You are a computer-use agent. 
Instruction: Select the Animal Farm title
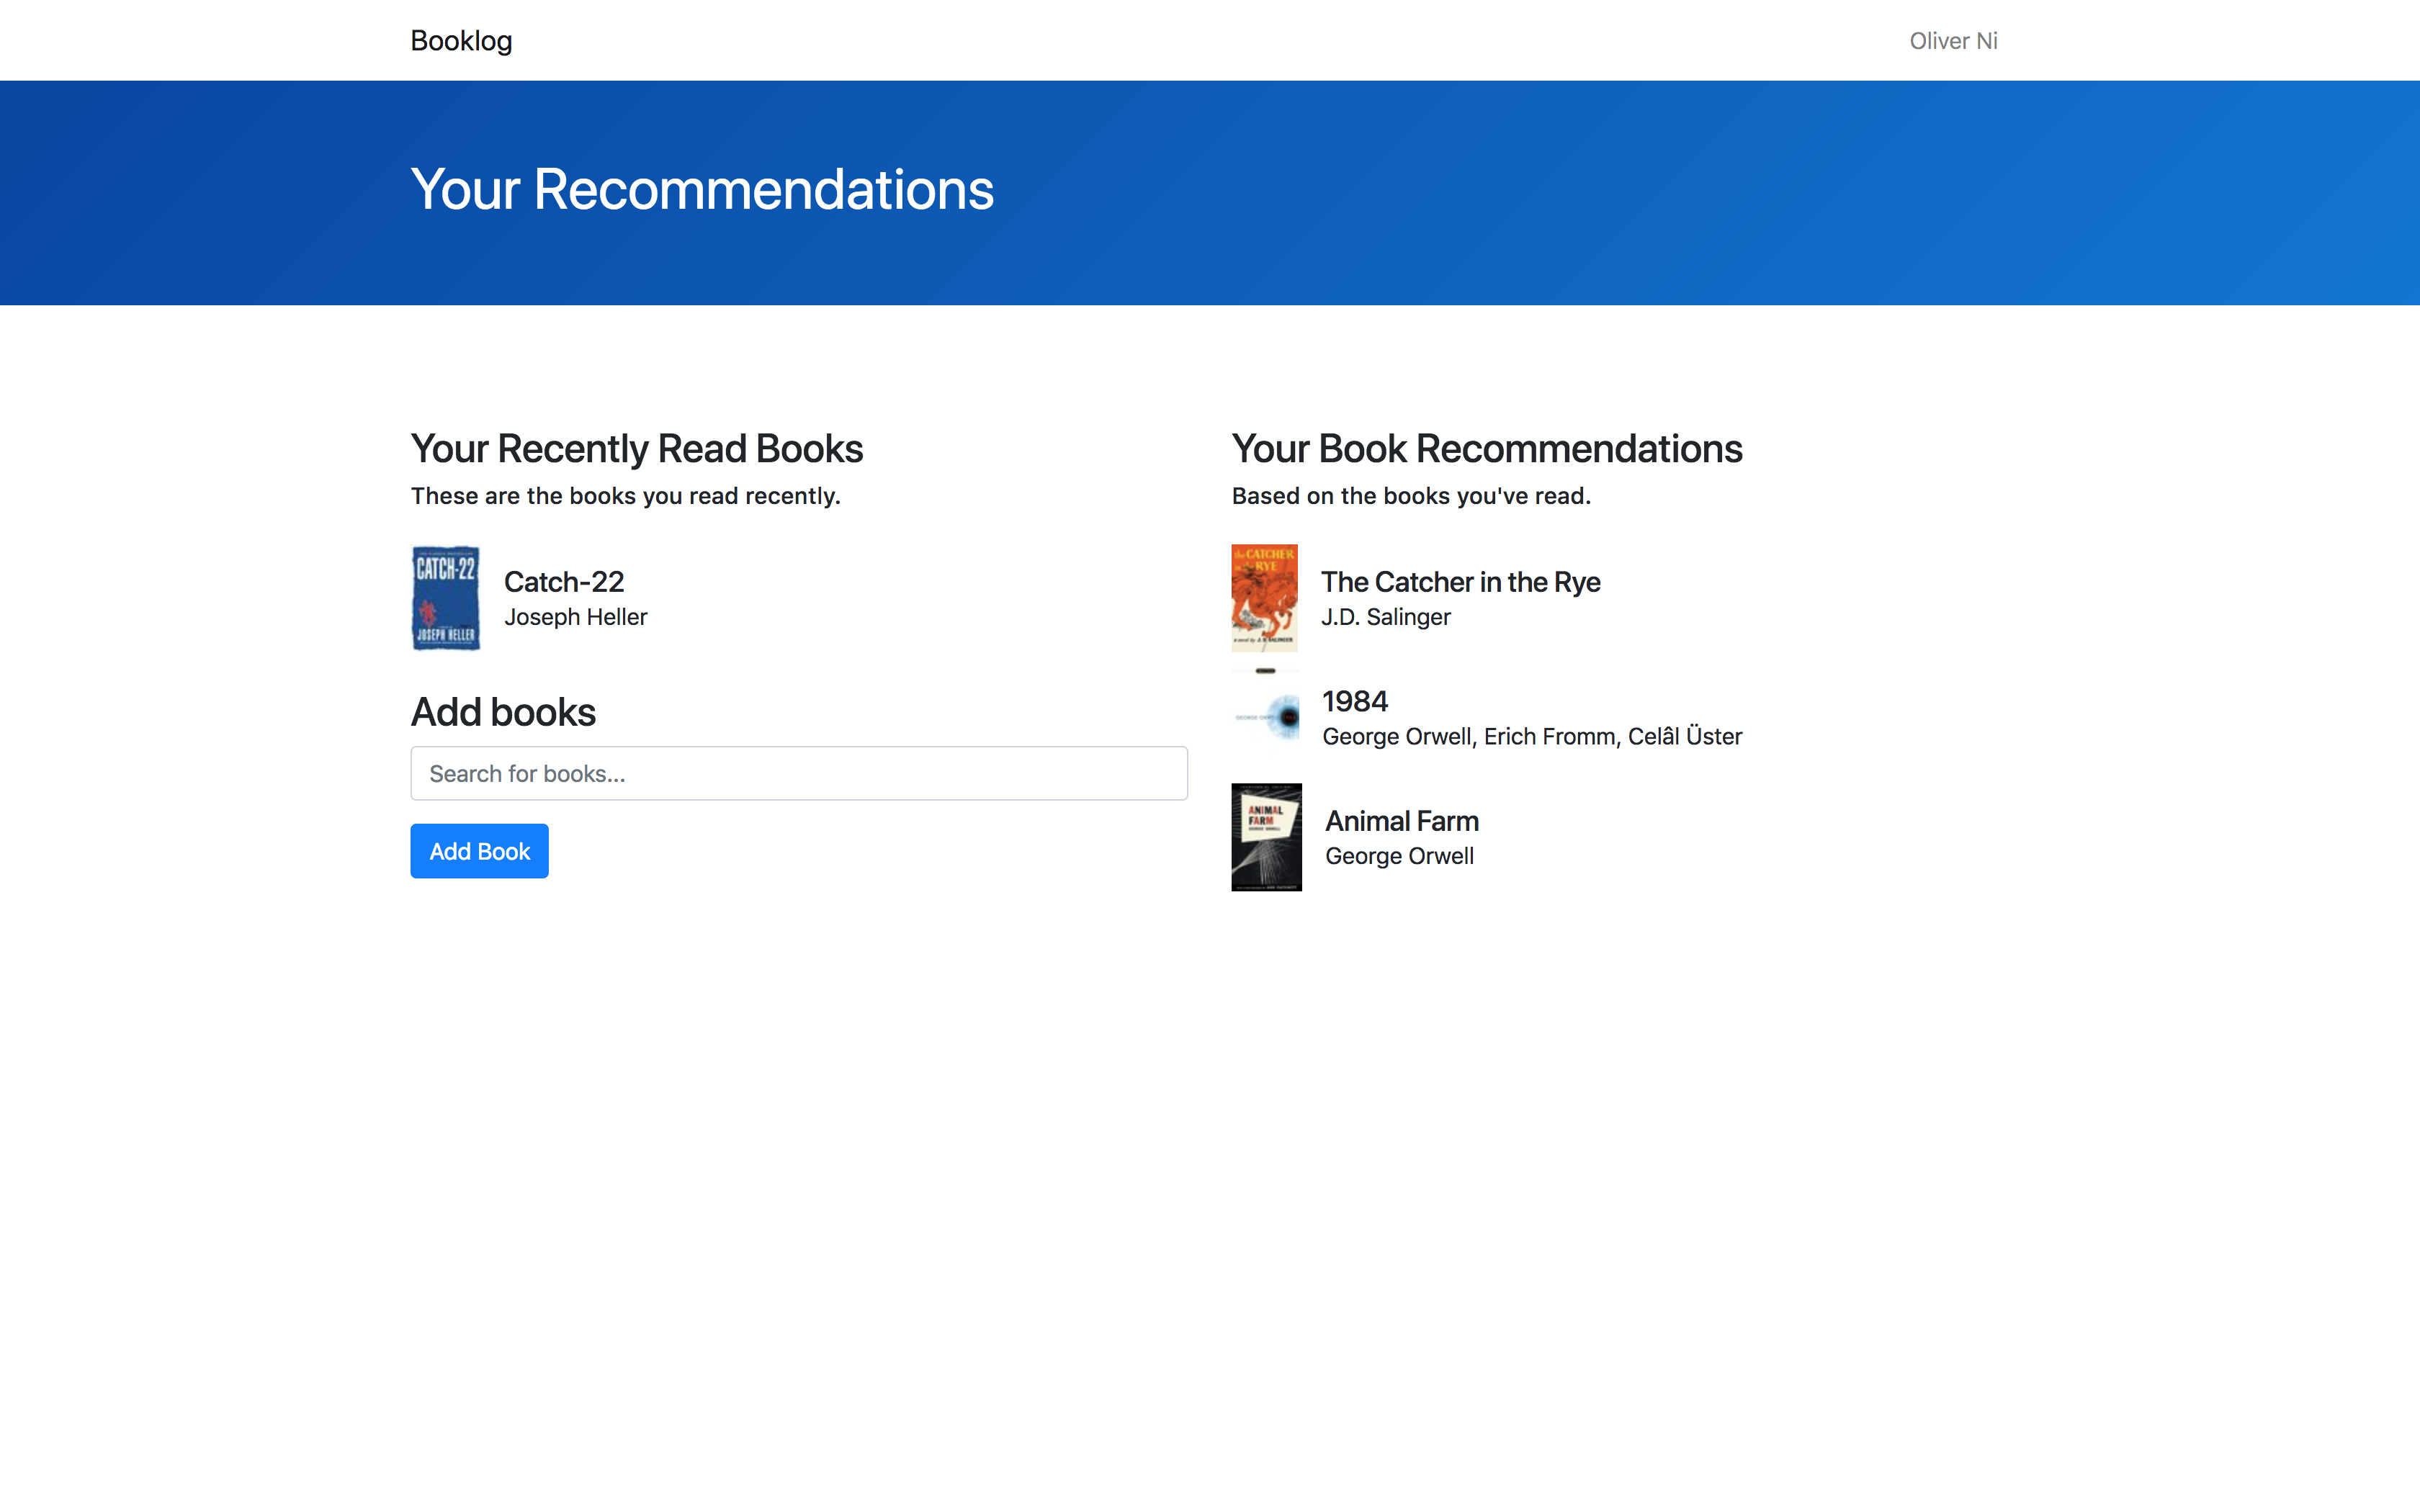[x=1401, y=821]
